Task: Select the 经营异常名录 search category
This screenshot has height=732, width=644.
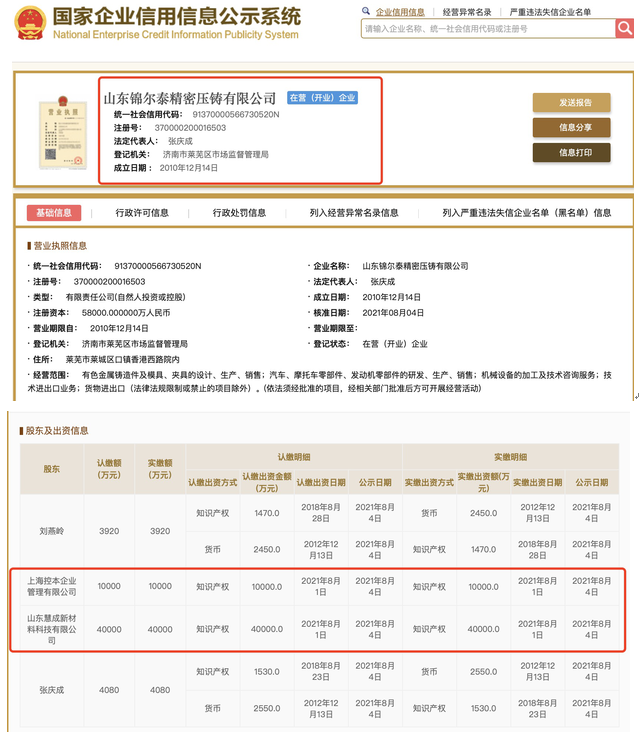Action: (x=467, y=12)
